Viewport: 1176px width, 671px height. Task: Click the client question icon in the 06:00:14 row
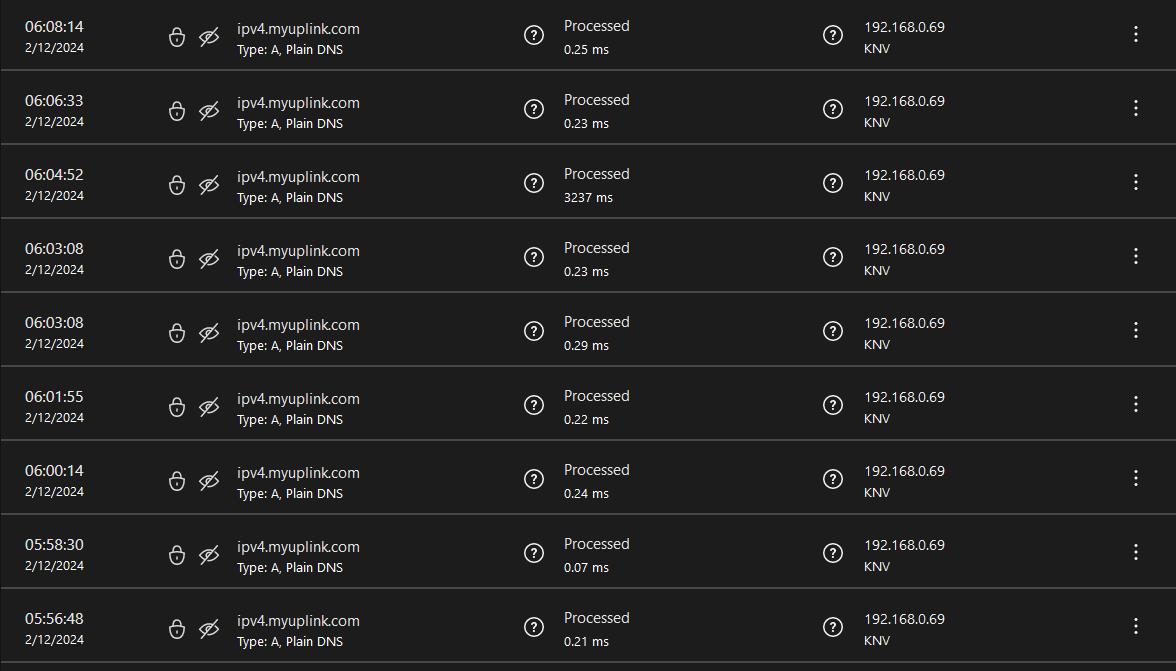[832, 479]
